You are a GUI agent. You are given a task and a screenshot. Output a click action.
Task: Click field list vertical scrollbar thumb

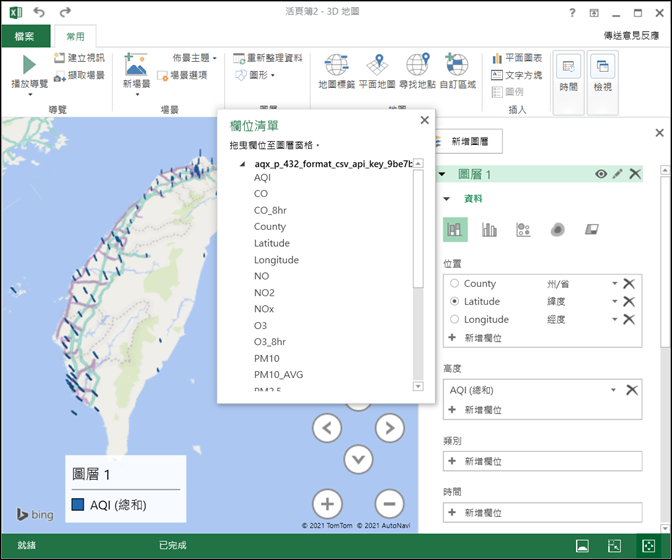(418, 229)
